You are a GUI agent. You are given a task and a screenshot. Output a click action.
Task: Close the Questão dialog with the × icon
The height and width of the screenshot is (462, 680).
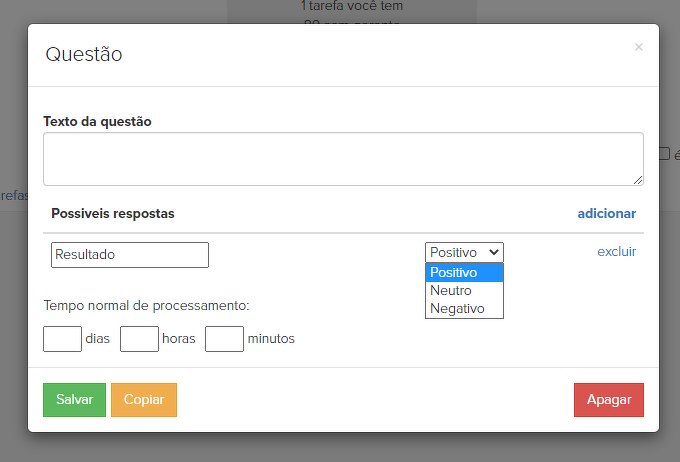click(638, 47)
